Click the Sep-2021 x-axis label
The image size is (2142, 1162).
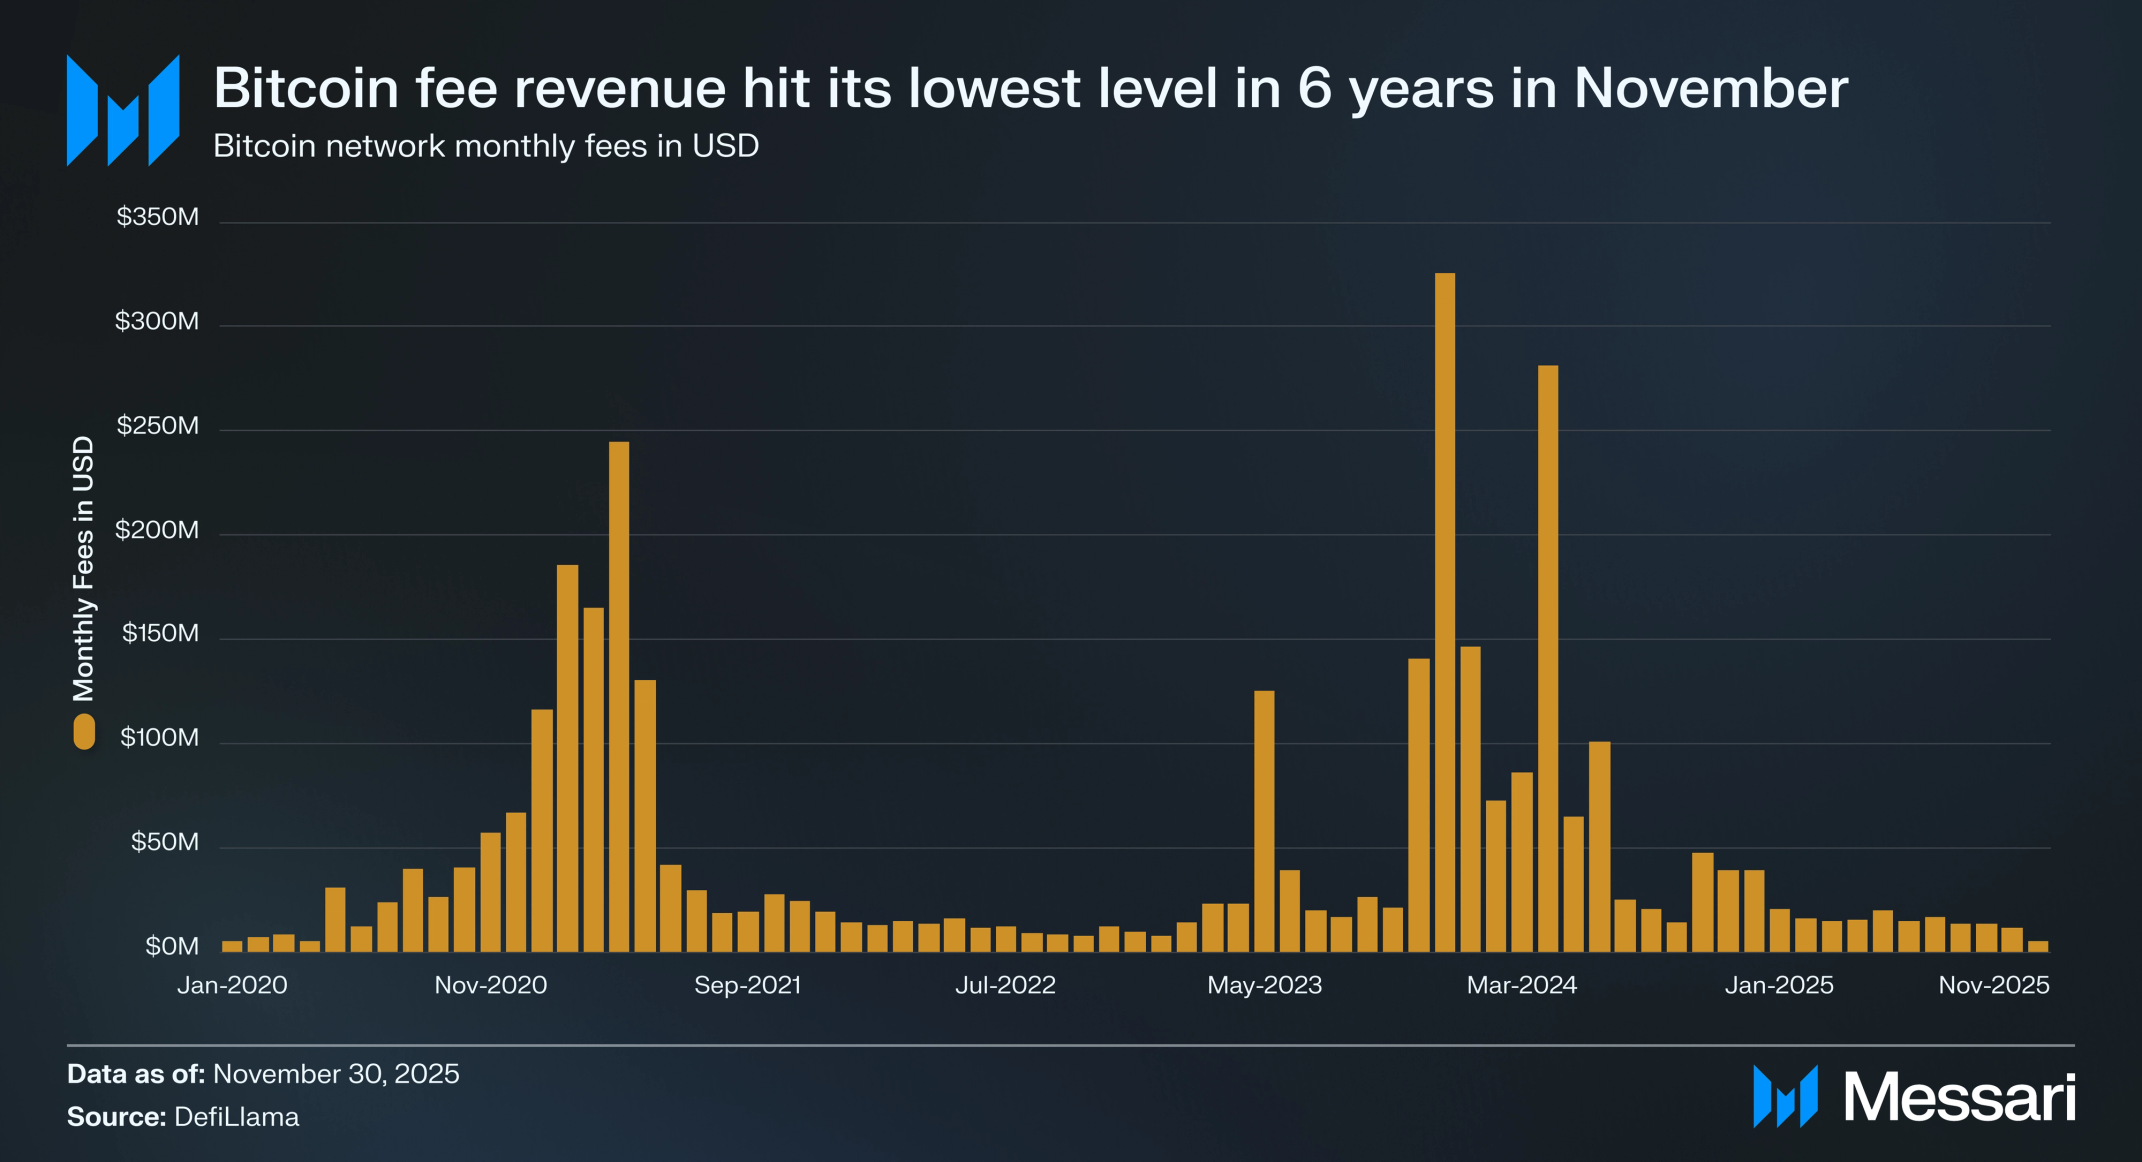tap(747, 985)
